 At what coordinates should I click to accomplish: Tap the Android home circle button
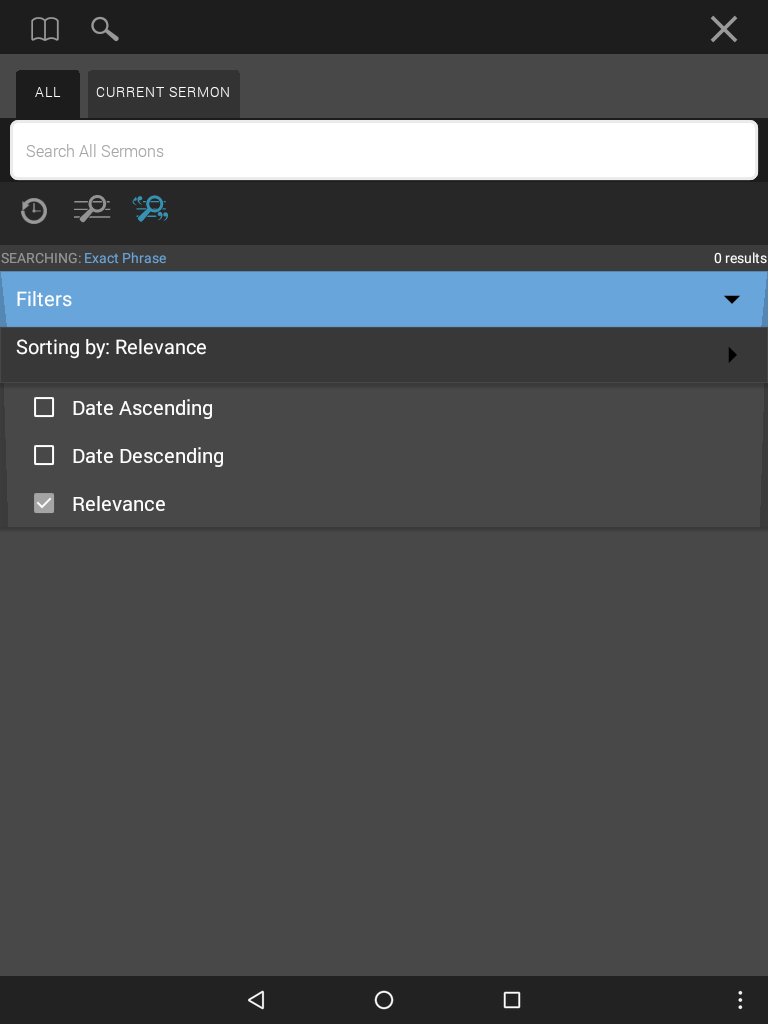[384, 1000]
